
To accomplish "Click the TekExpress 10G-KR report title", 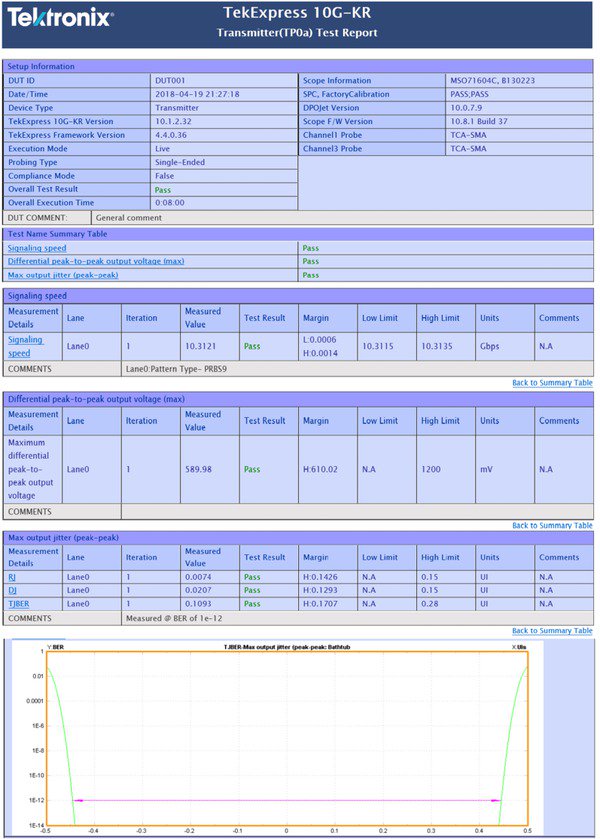I will 299,14.
